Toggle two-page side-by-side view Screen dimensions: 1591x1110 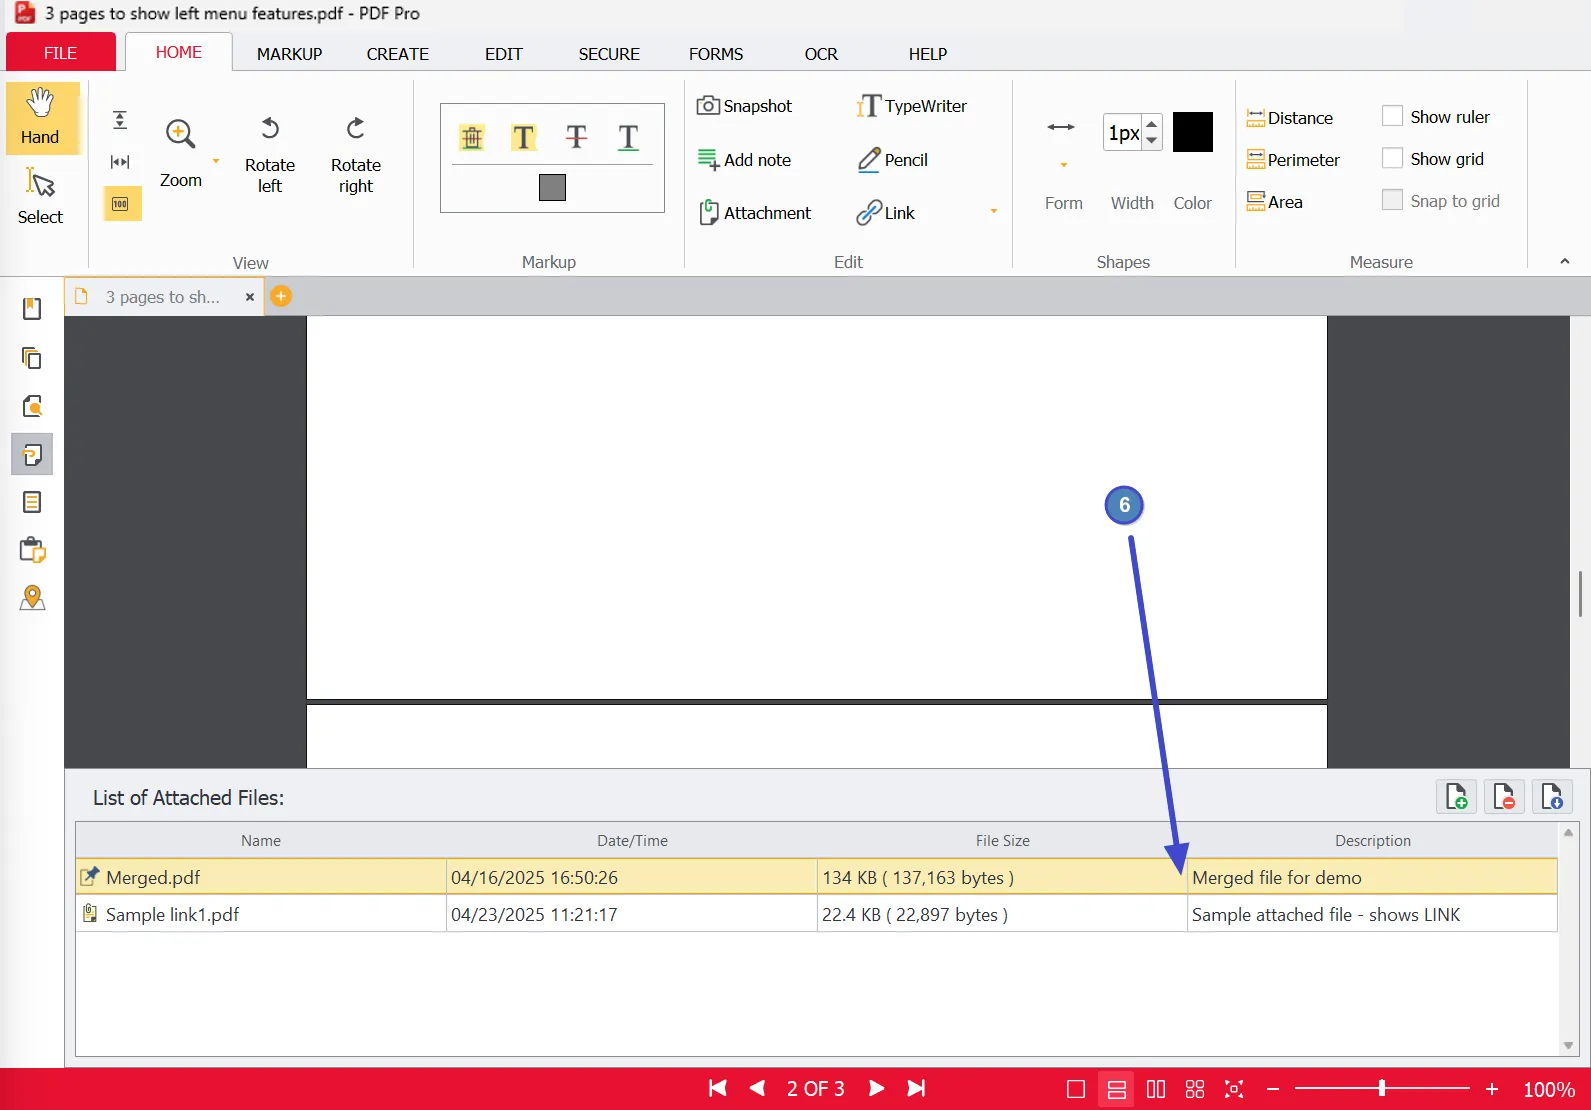click(x=1156, y=1089)
